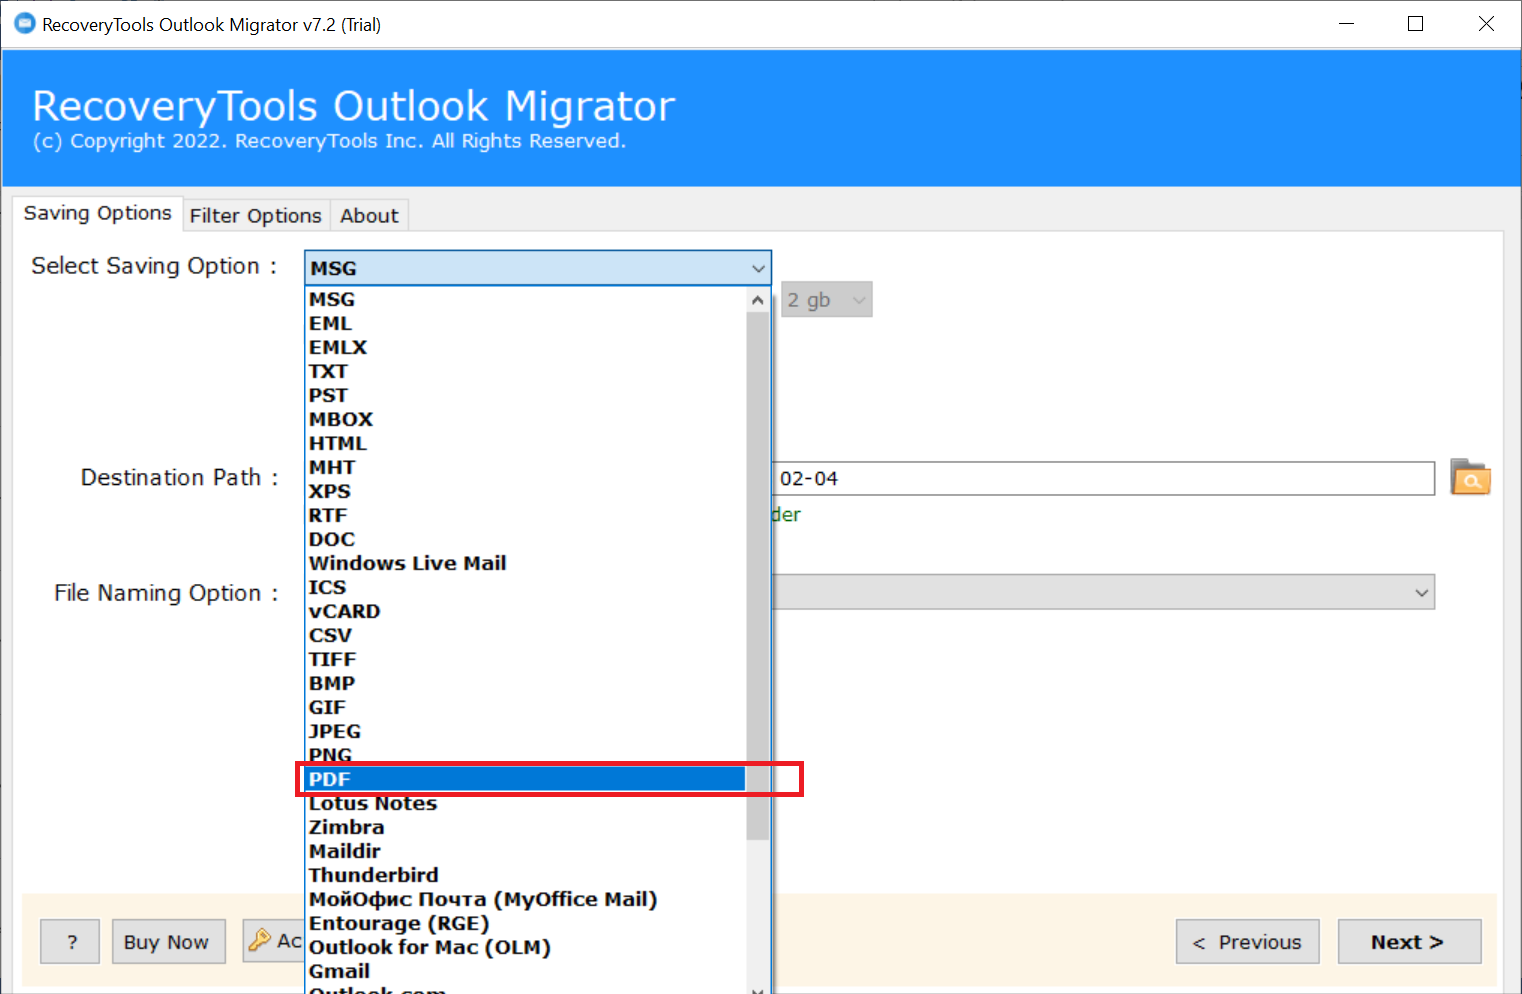1522x994 pixels.
Task: Select MHT saving option
Action: point(525,467)
